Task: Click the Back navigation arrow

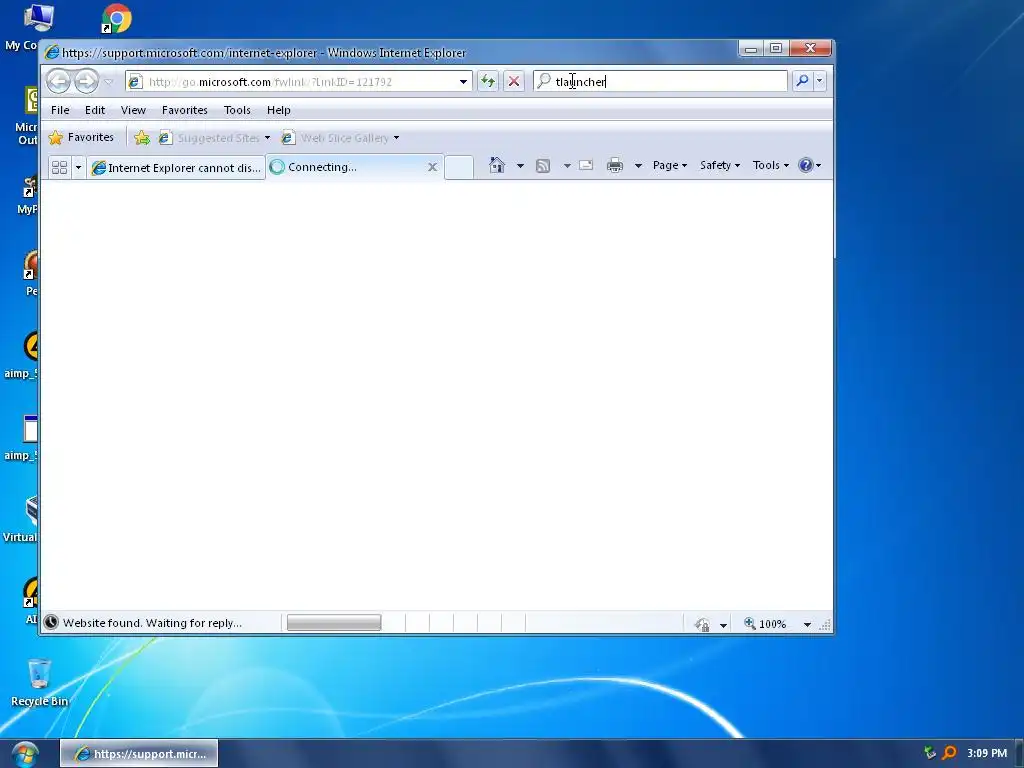Action: [x=59, y=82]
